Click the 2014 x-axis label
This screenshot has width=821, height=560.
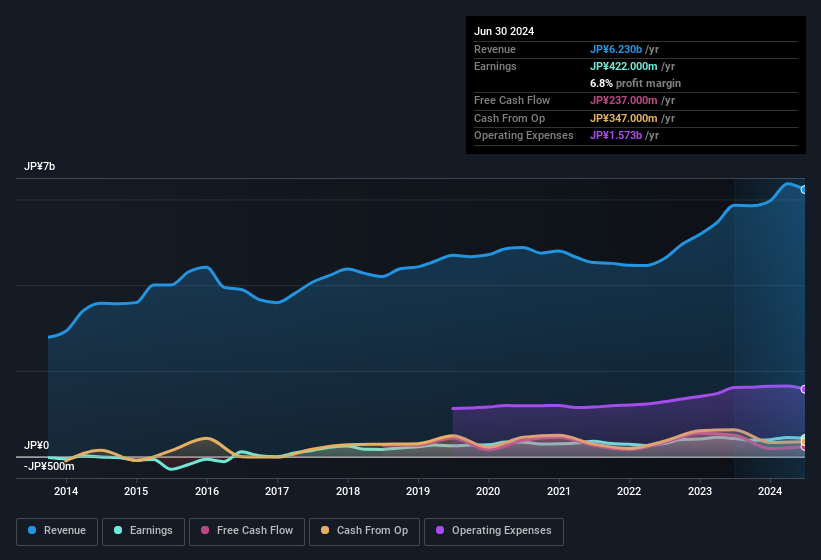pos(66,491)
